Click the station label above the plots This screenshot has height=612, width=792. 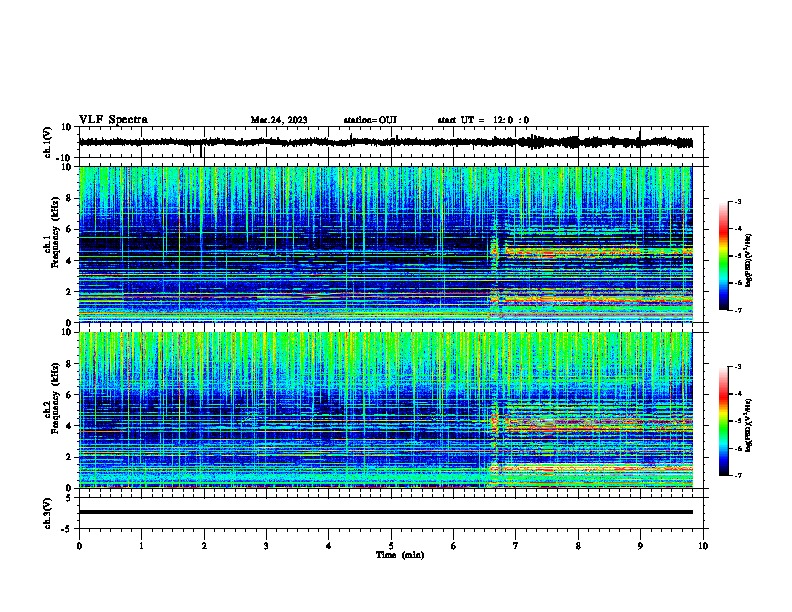tap(370, 120)
